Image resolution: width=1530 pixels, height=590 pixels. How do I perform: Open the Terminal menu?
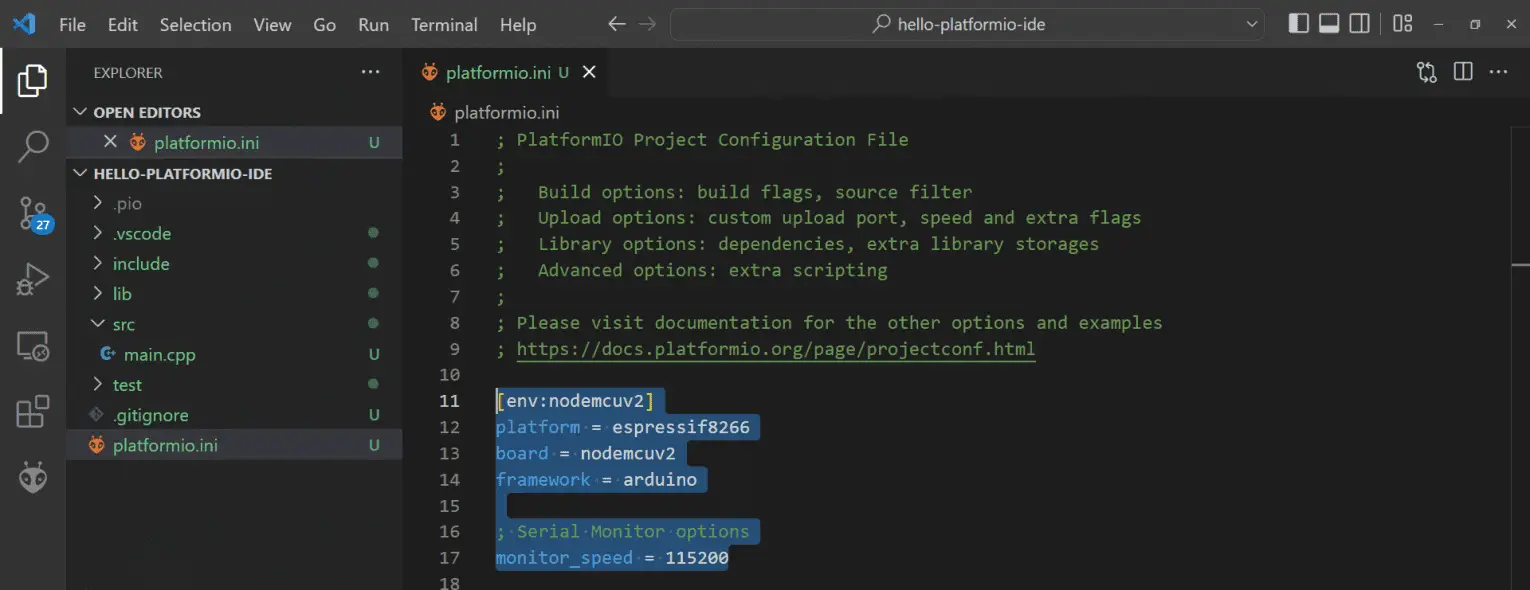(444, 24)
